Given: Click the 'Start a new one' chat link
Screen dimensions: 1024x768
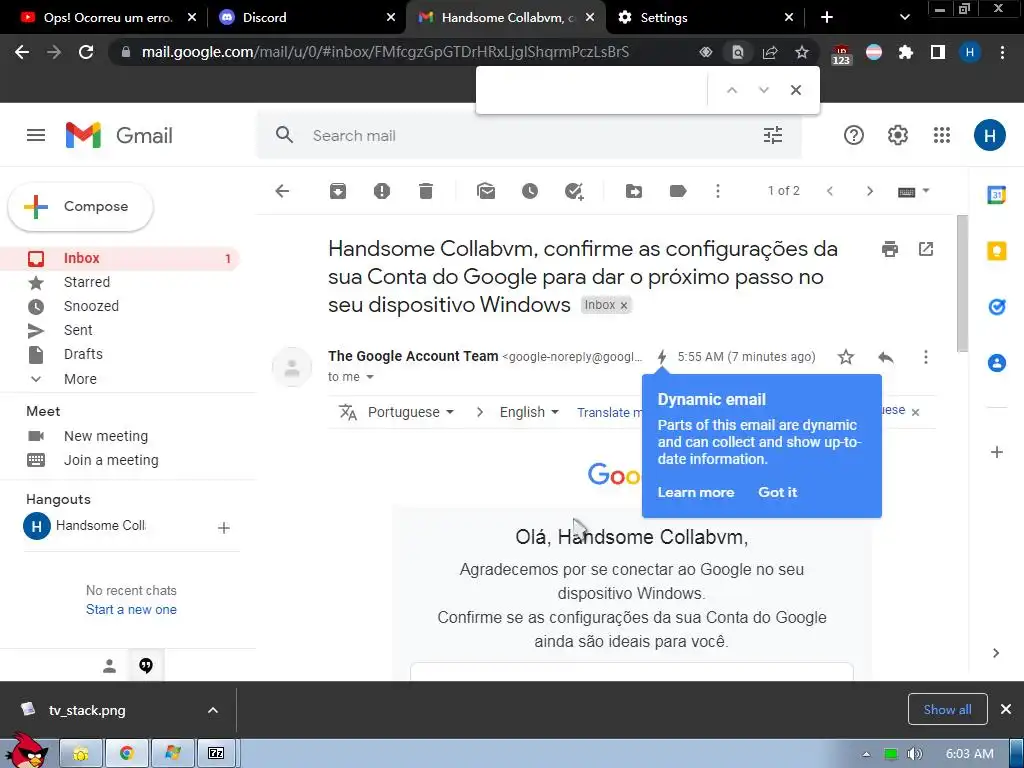Looking at the screenshot, I should point(131,609).
